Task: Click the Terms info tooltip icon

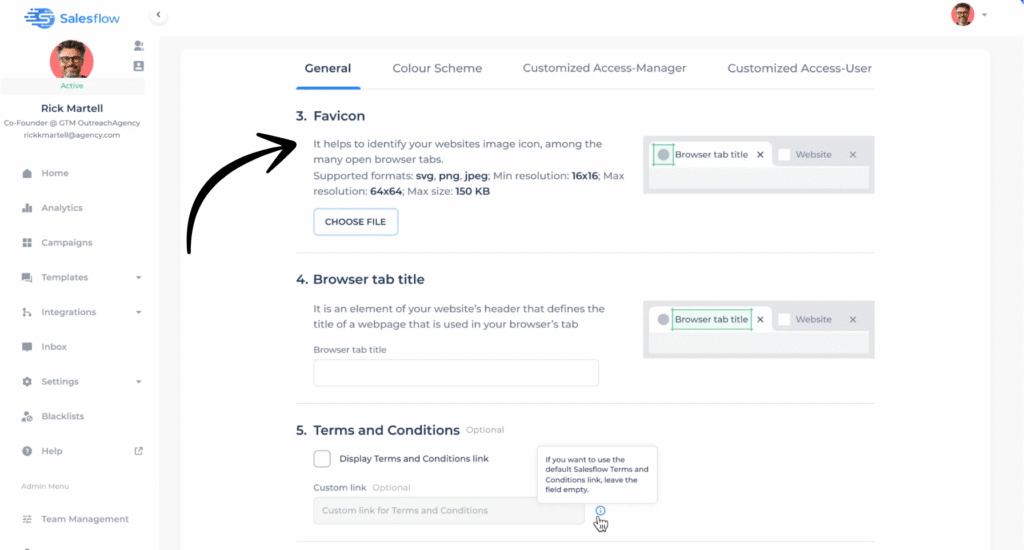Action: [x=600, y=510]
